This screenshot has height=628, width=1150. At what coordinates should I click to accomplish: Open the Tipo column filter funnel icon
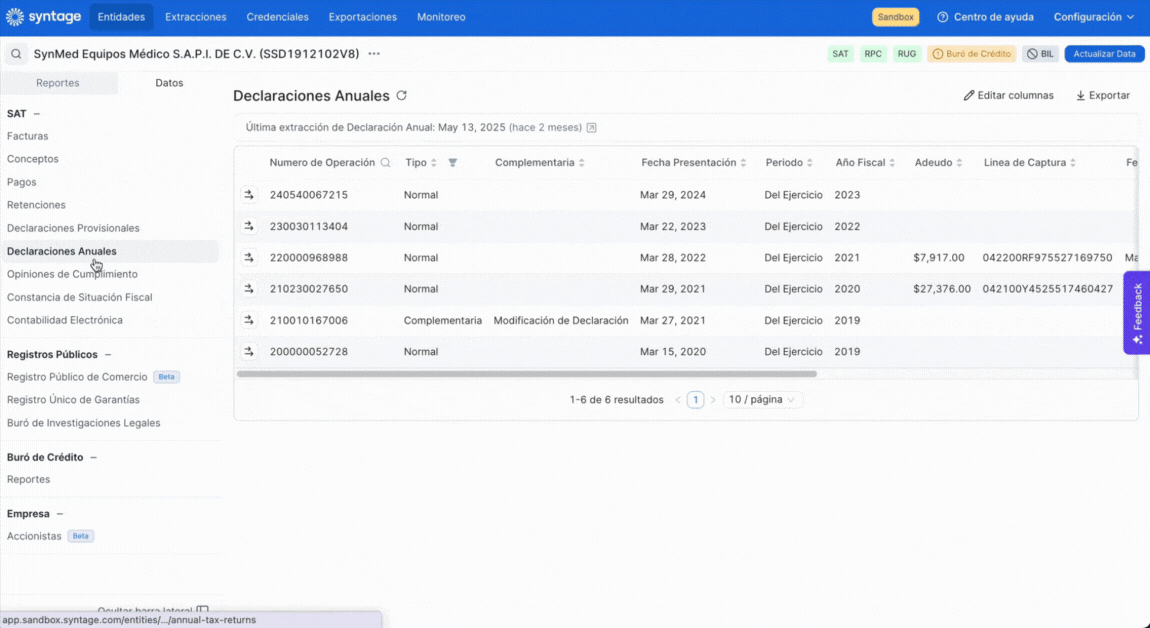(453, 163)
